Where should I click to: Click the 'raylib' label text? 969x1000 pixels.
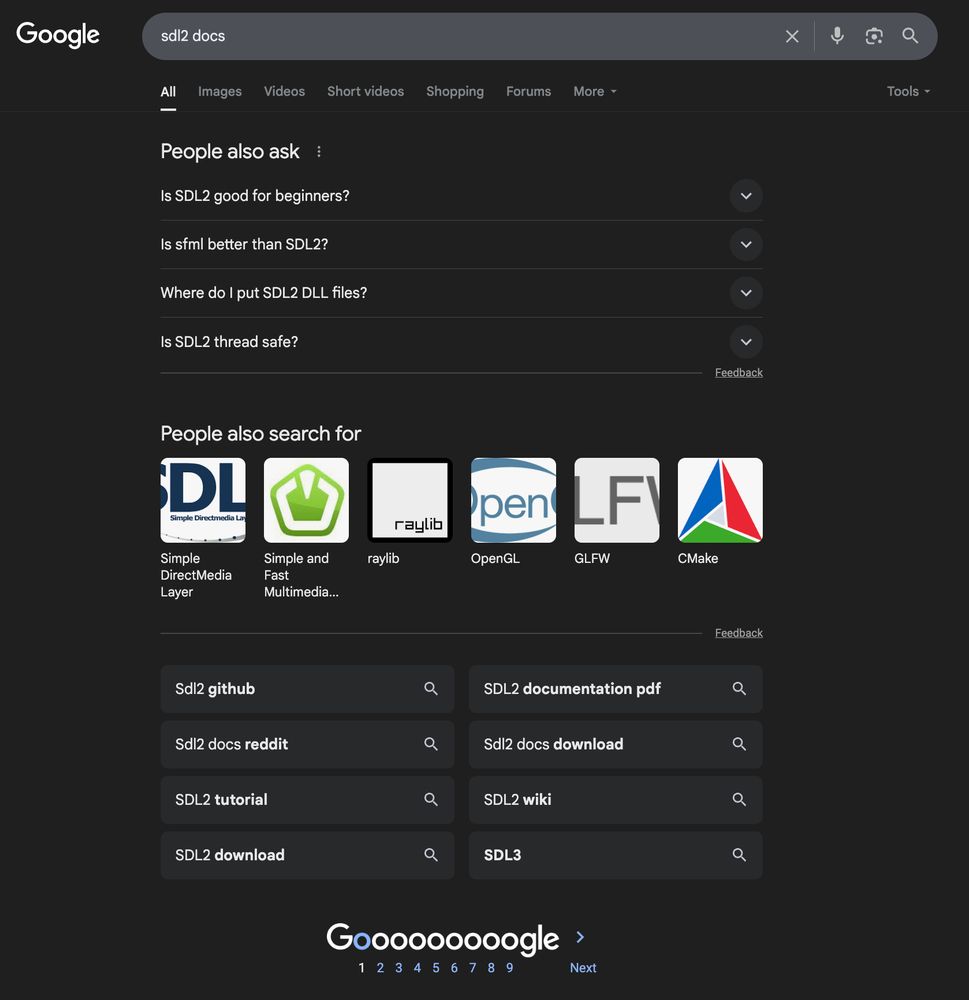pos(383,558)
